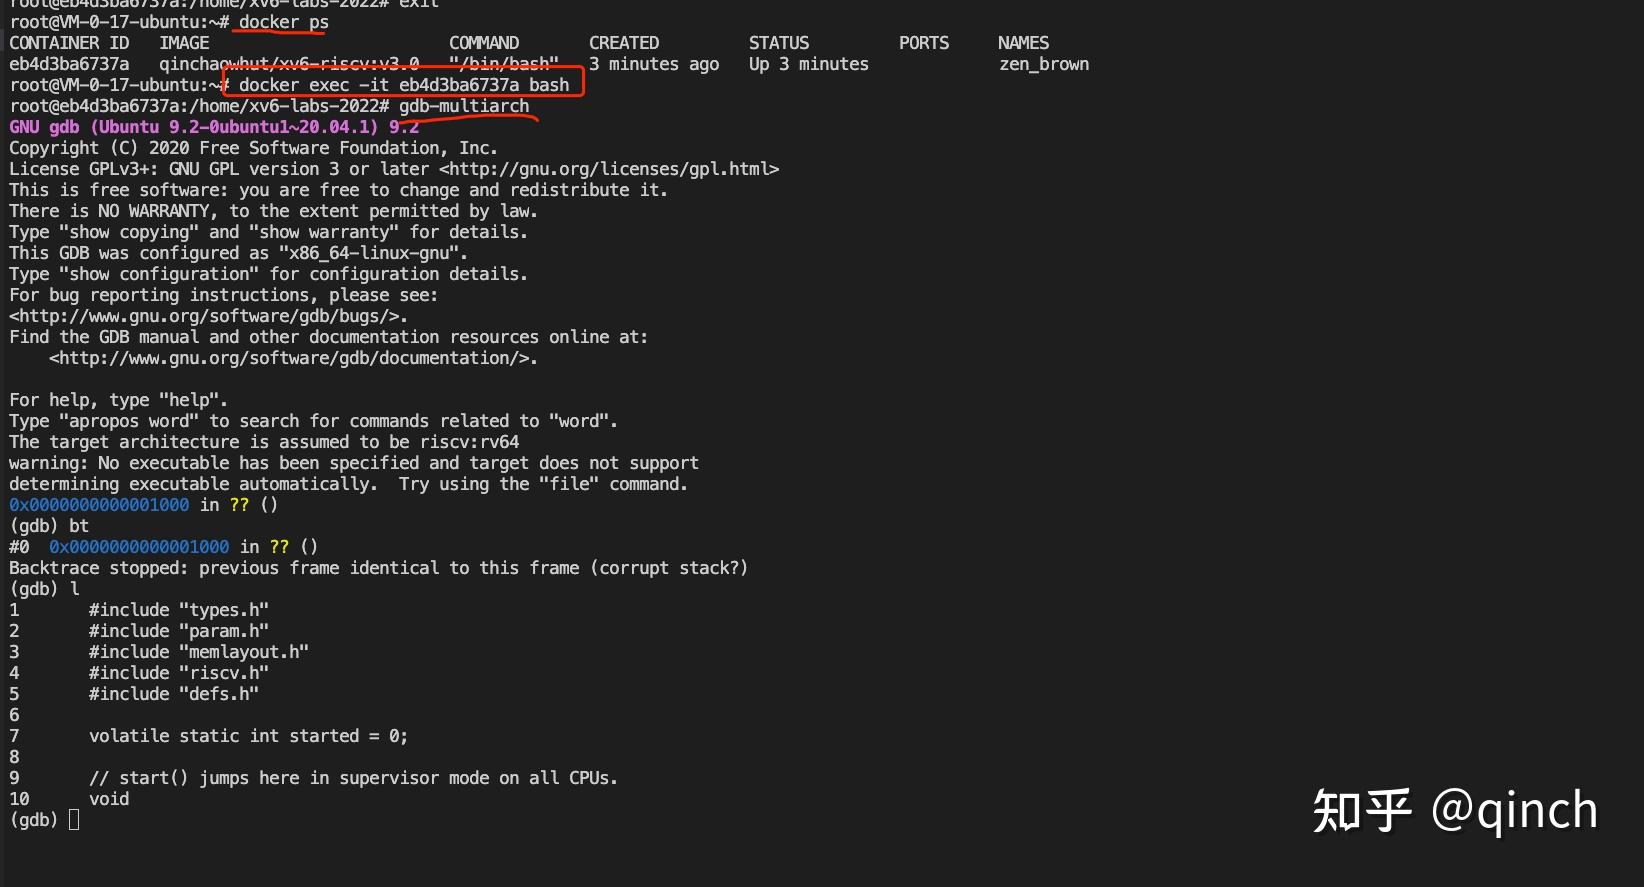Click the blue address 0x0000000000001000 in backtrace
This screenshot has height=887, width=1644.
coord(139,547)
